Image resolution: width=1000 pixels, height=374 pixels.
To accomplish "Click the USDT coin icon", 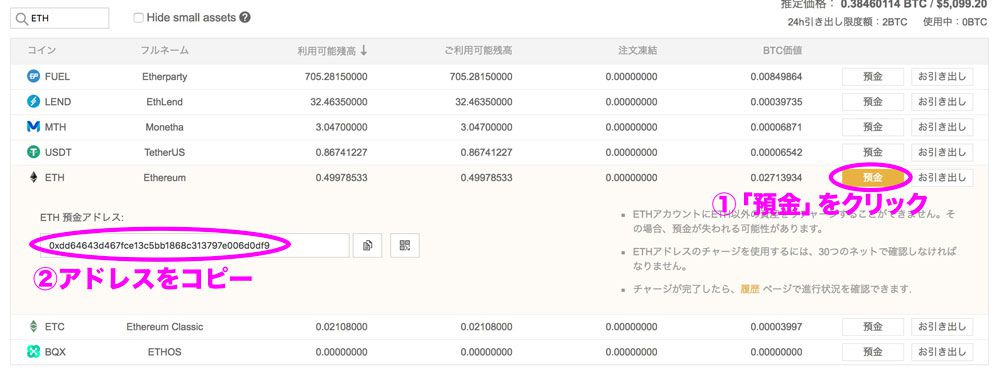I will [34, 153].
